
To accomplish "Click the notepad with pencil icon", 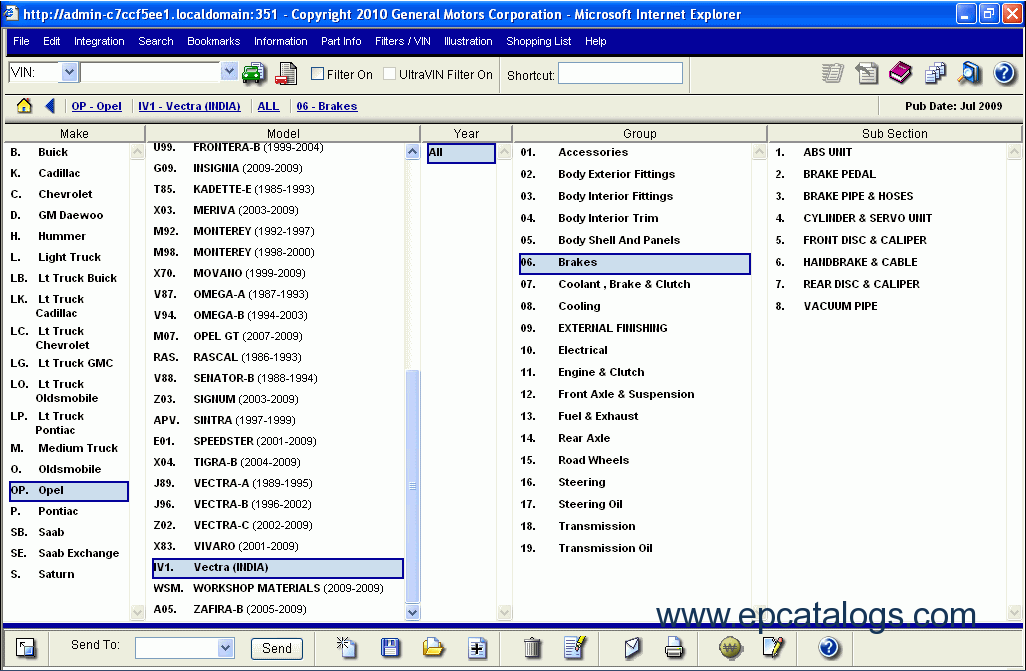I will click(773, 647).
